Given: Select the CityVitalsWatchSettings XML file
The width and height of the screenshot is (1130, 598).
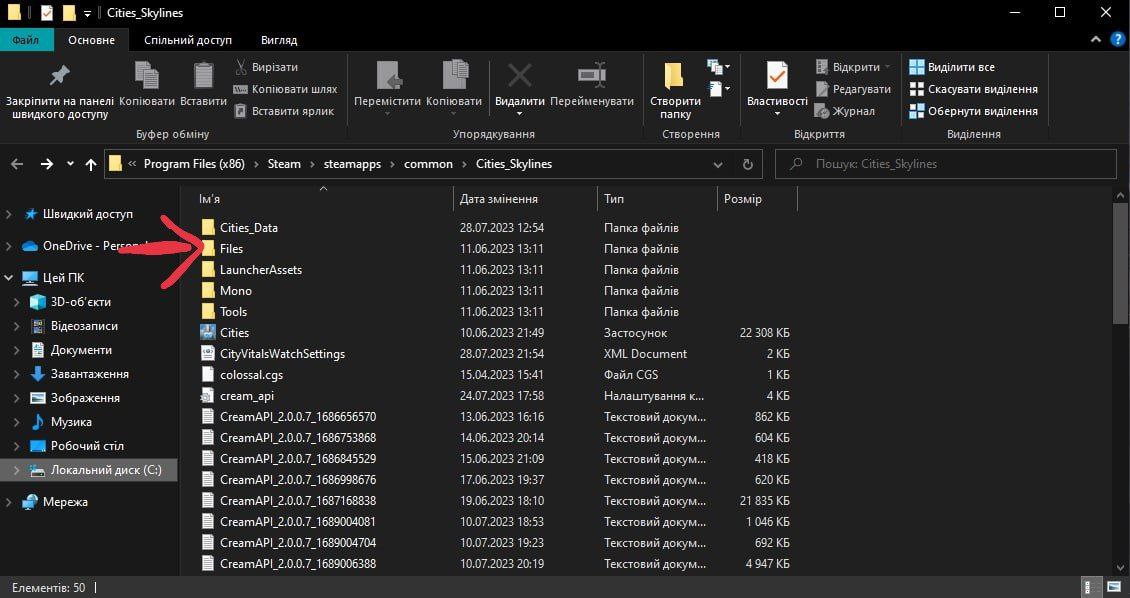Looking at the screenshot, I should point(282,354).
